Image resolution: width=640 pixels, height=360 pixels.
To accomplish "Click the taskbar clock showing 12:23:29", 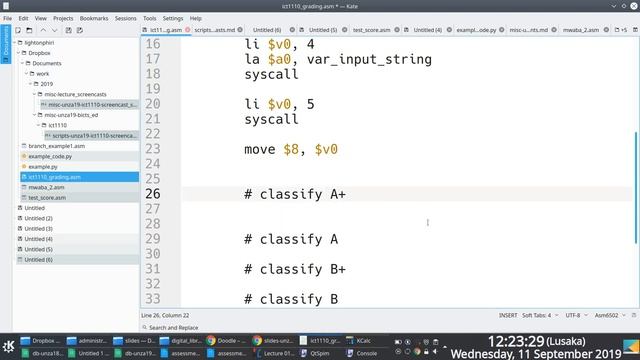I will click(536, 347).
